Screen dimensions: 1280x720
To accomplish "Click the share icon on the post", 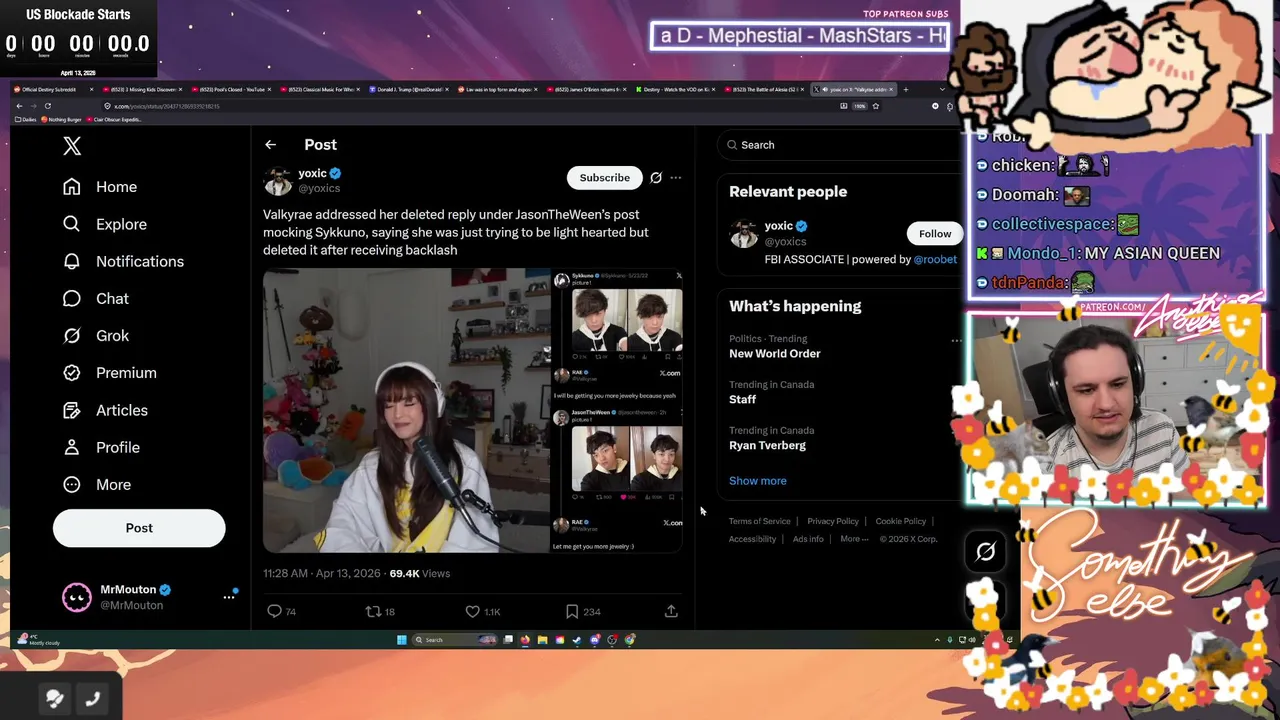I will 671,611.
